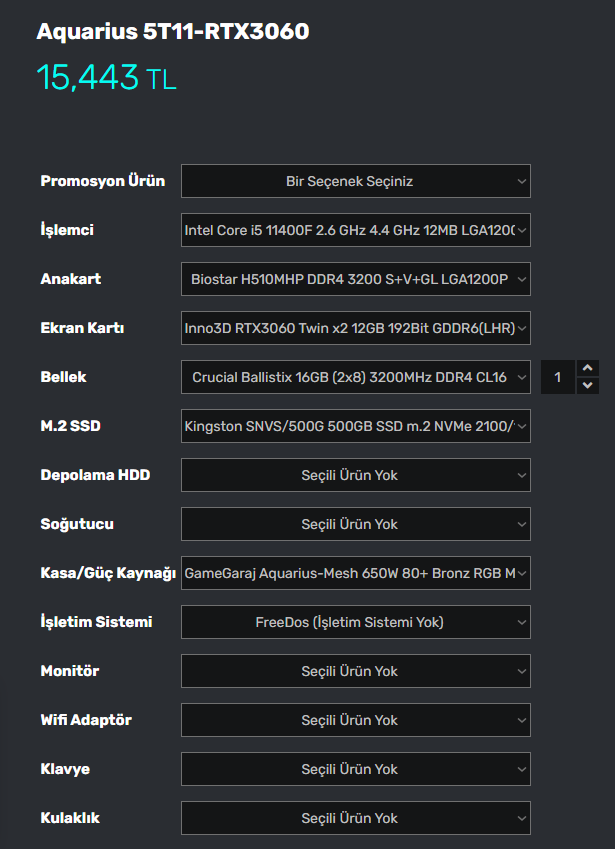Increase Bellek quantity with up arrow
615x849 pixels.
pos(588,369)
